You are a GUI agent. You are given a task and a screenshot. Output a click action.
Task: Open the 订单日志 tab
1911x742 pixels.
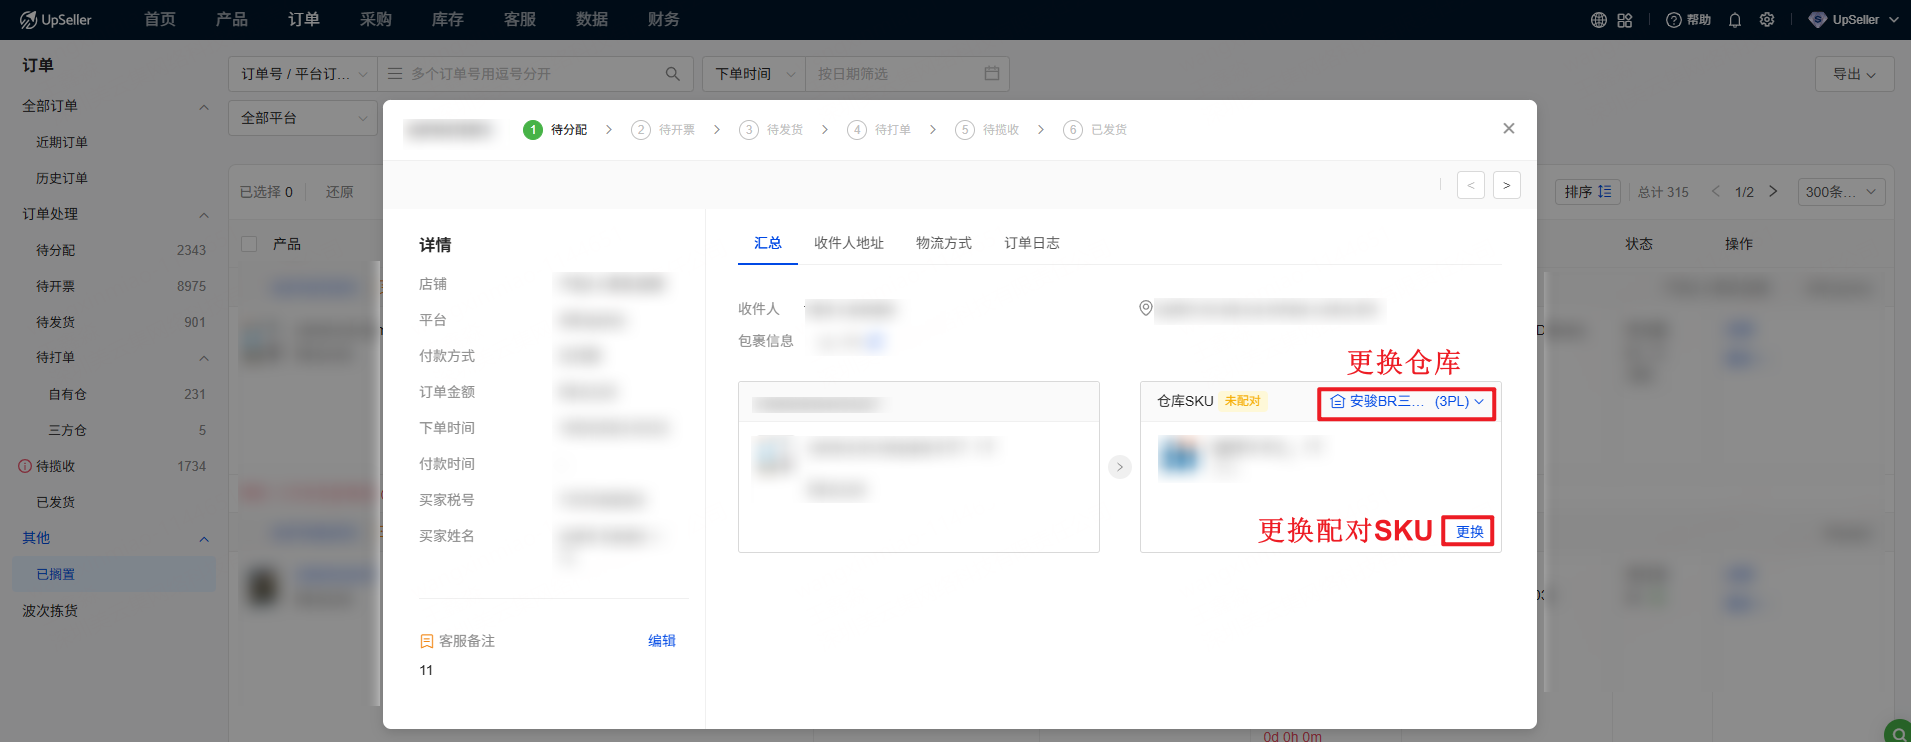[x=1031, y=243]
